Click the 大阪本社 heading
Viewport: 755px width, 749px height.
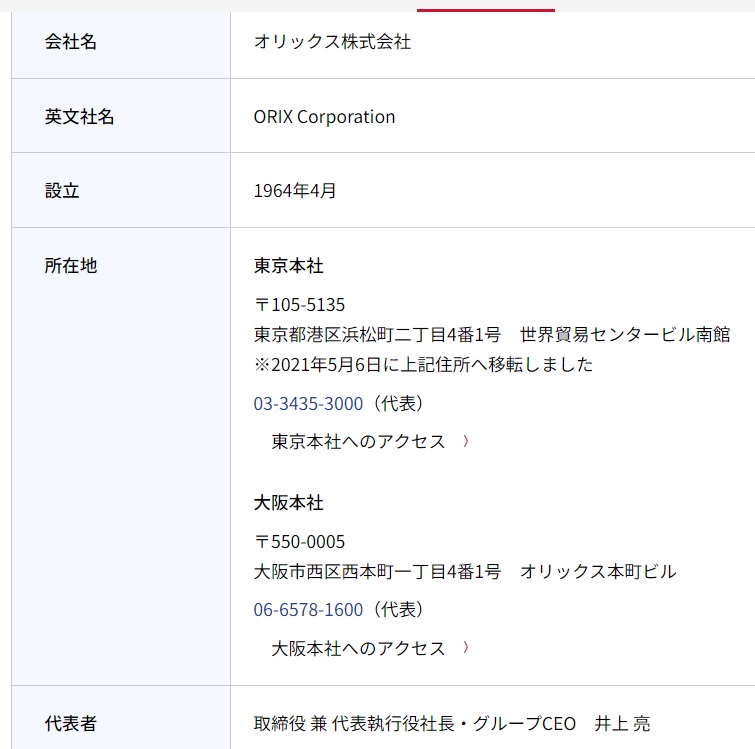coord(288,503)
